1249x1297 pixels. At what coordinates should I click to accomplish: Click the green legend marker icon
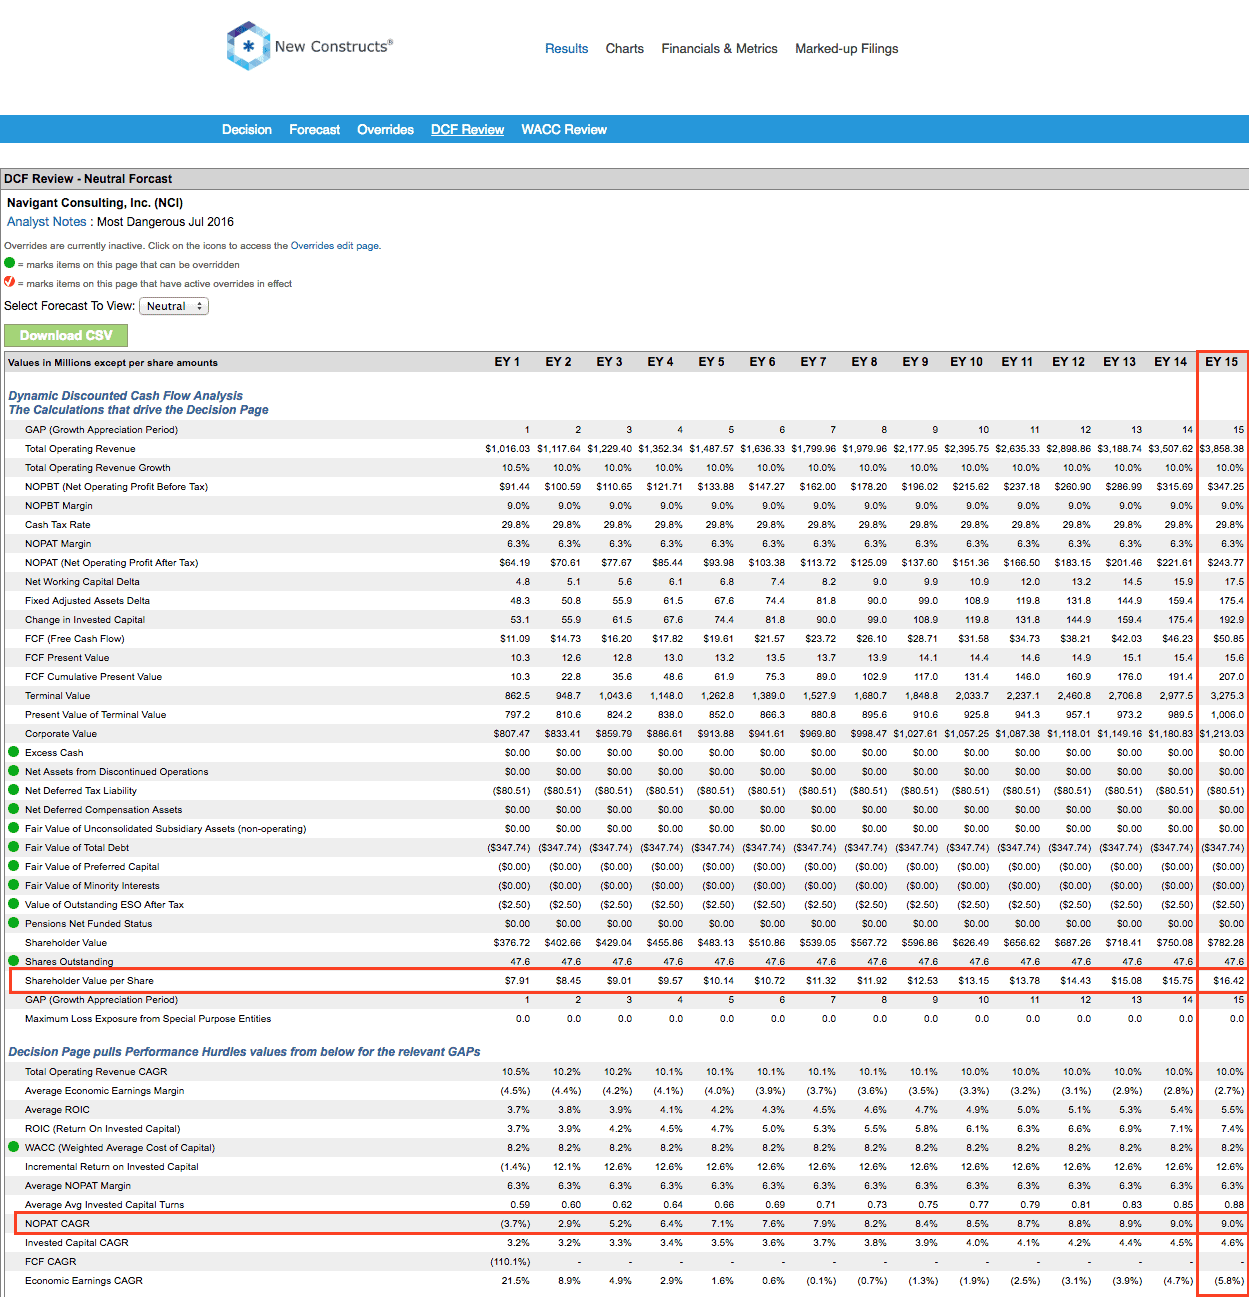tap(10, 263)
